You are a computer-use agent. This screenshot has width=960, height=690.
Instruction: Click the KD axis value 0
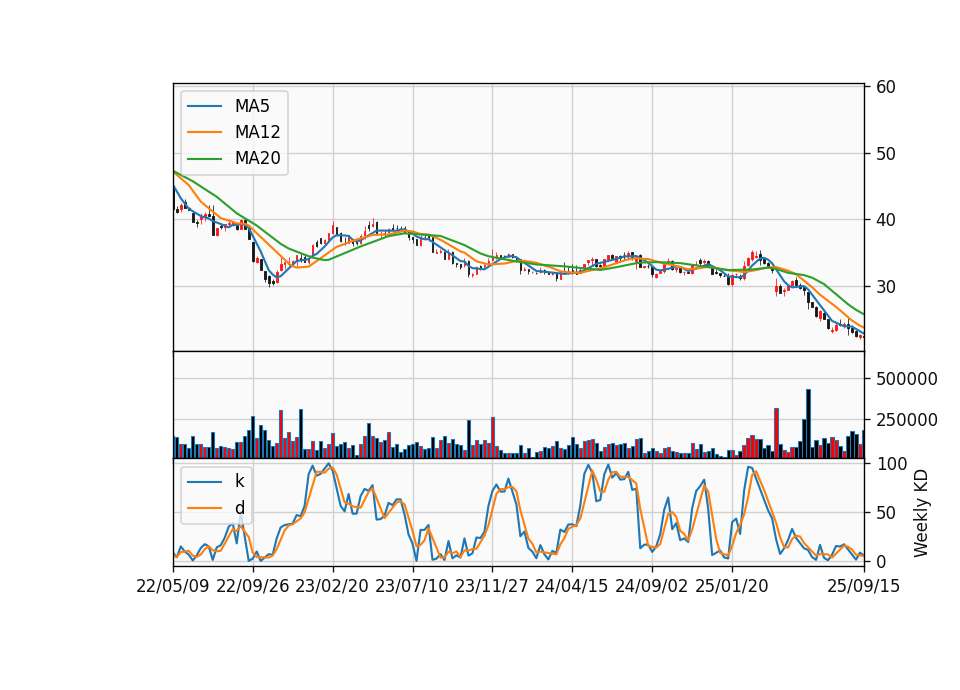[881, 561]
